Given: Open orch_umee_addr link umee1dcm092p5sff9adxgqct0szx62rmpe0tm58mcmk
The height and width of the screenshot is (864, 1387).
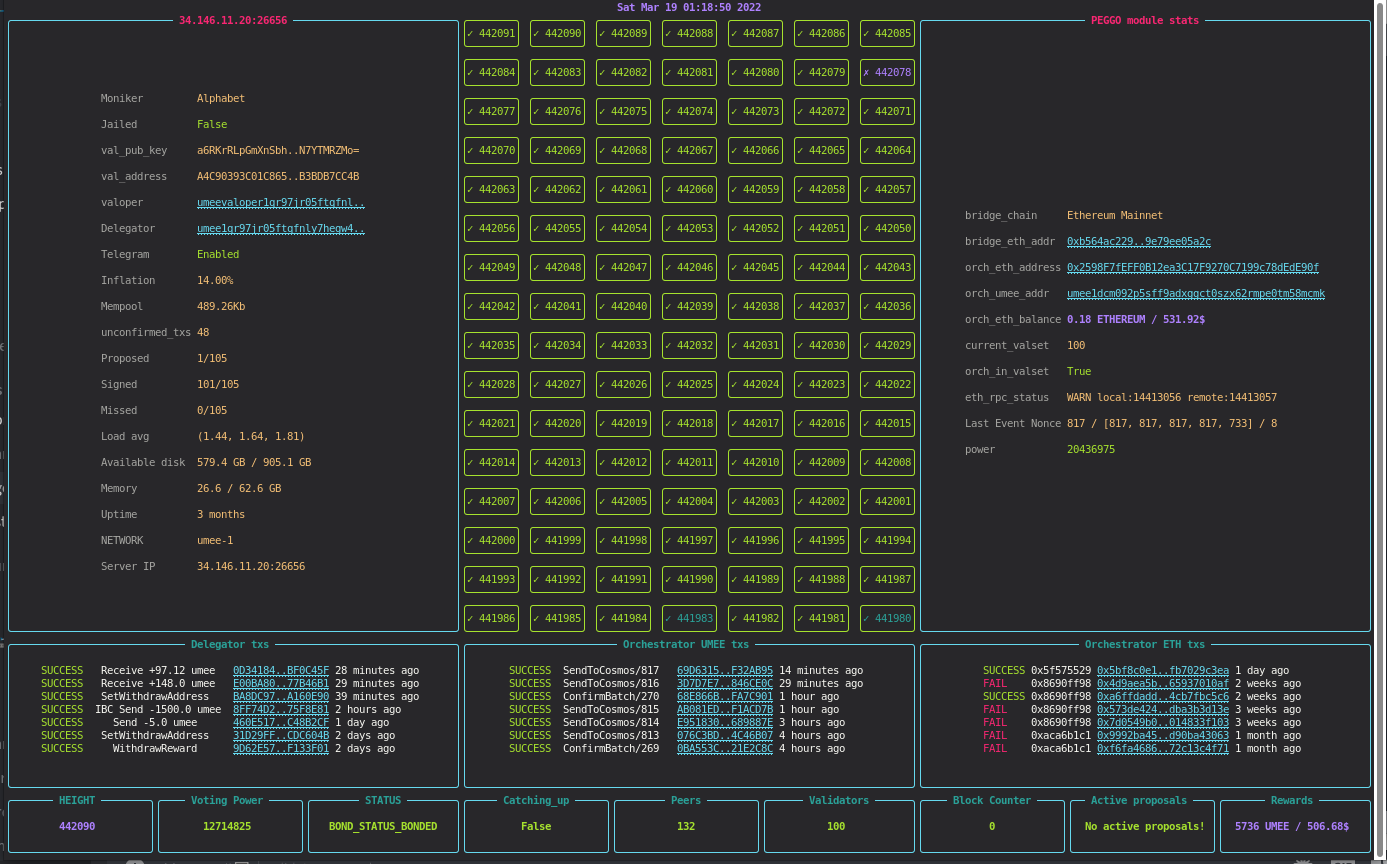Looking at the screenshot, I should click(1196, 294).
